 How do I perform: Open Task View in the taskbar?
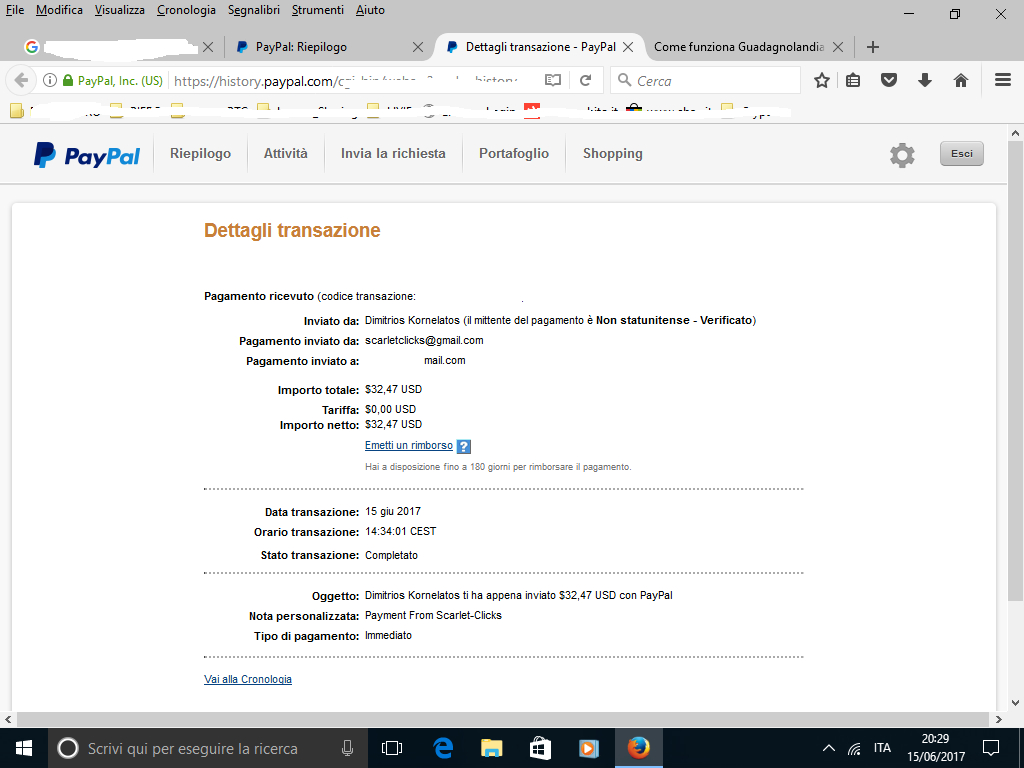click(x=392, y=748)
